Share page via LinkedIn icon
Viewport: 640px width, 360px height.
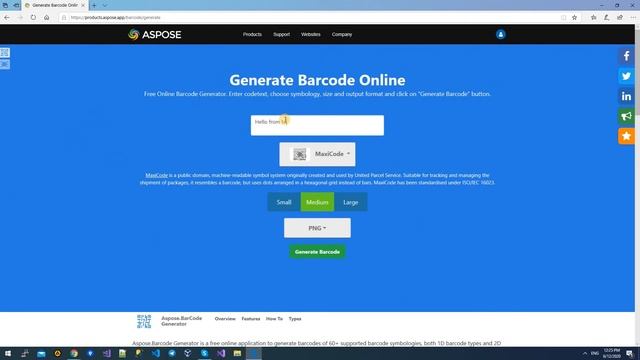coord(626,96)
